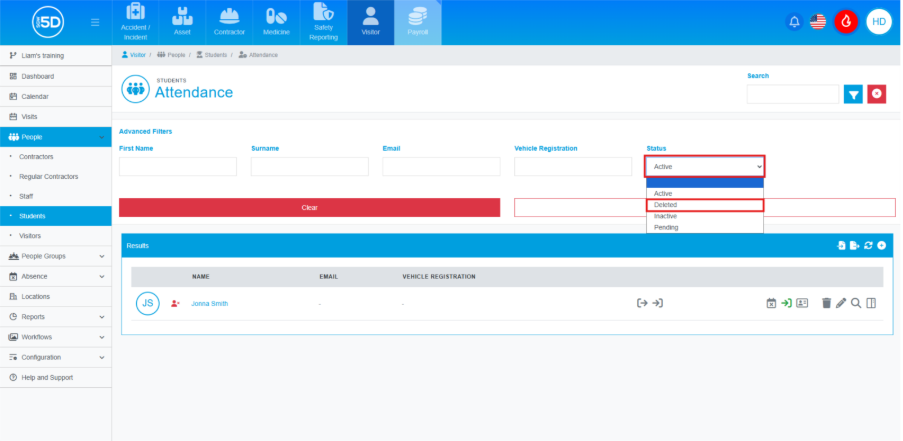Click the green sign-in arrow icon

tap(787, 303)
